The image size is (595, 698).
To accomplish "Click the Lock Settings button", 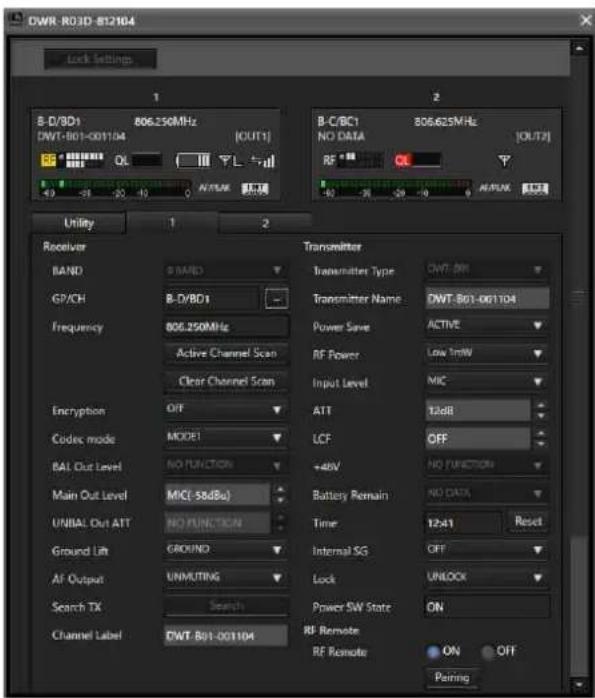I will [100, 59].
